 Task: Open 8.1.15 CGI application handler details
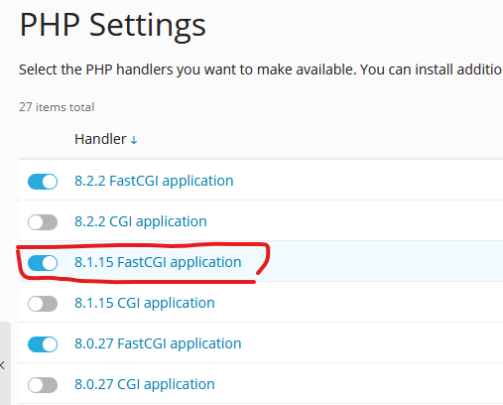point(144,303)
